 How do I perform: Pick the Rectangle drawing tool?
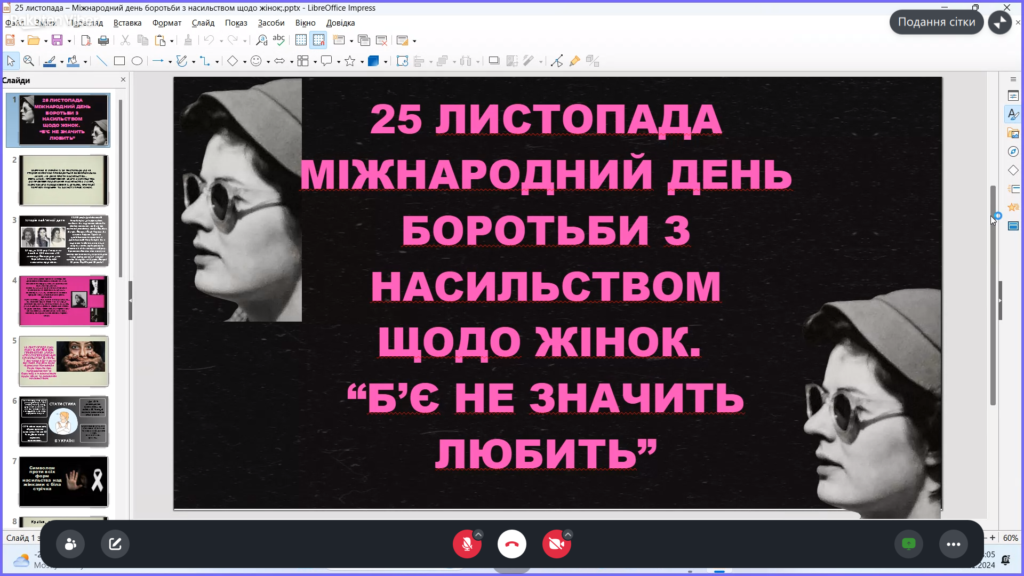point(119,61)
